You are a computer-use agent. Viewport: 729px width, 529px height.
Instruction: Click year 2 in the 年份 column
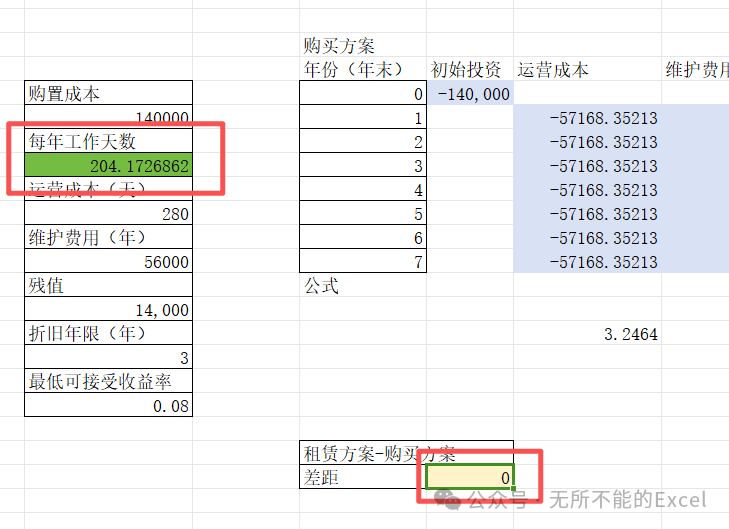click(x=363, y=141)
